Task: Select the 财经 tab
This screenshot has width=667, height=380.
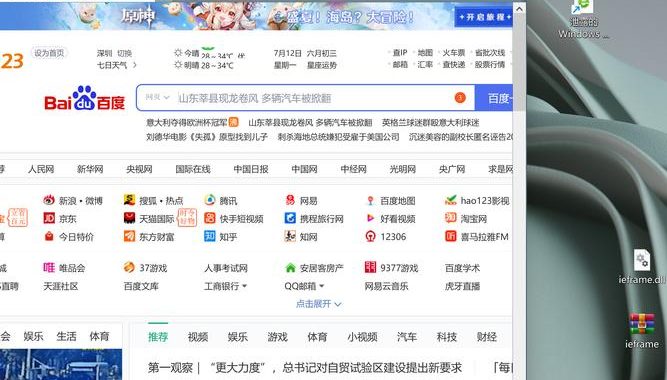Action: point(487,337)
